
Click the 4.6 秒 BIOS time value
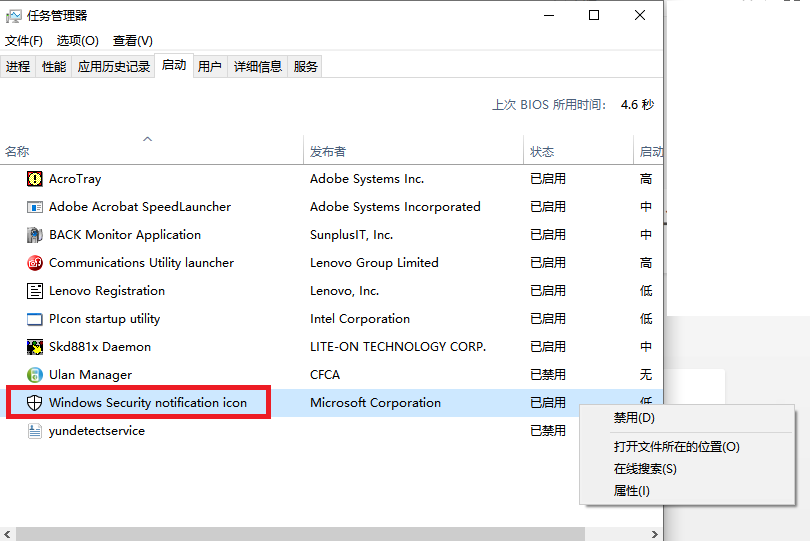coord(637,105)
